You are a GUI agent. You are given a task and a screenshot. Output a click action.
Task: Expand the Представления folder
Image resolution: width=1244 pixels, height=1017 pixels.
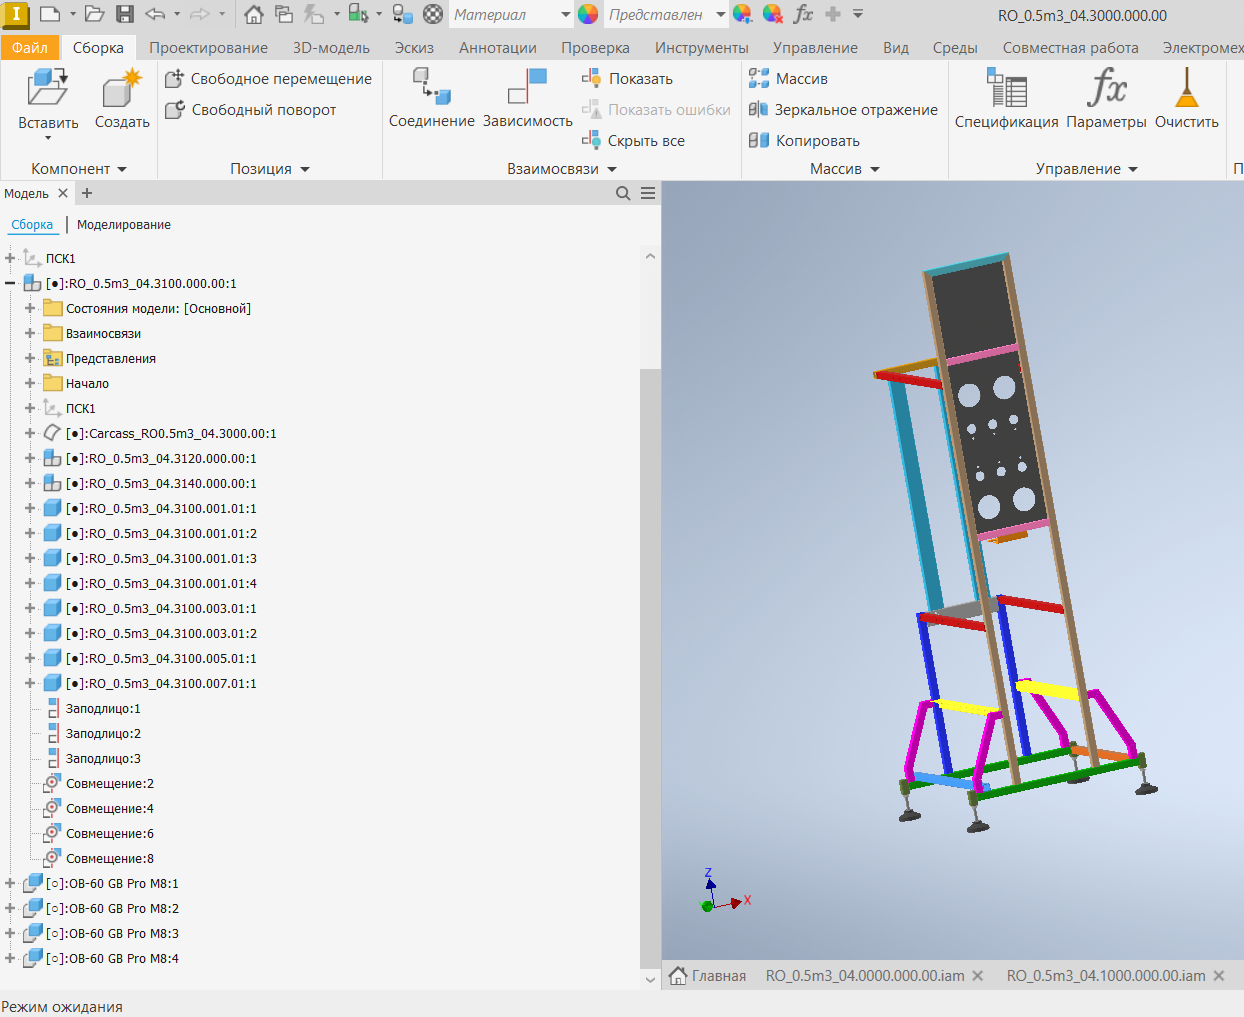pos(30,358)
